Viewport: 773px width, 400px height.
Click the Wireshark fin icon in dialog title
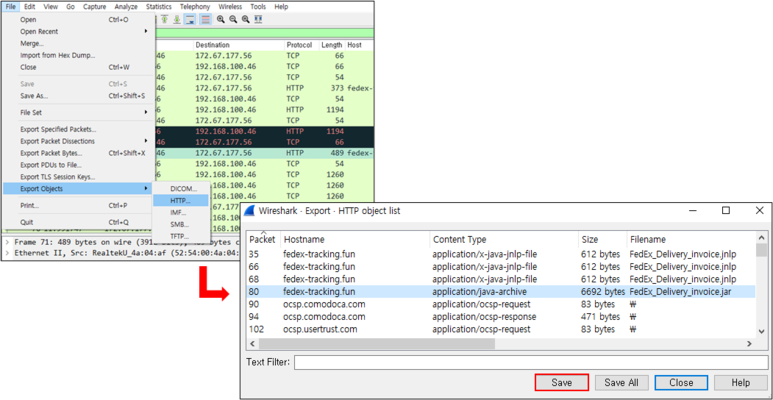pos(250,211)
